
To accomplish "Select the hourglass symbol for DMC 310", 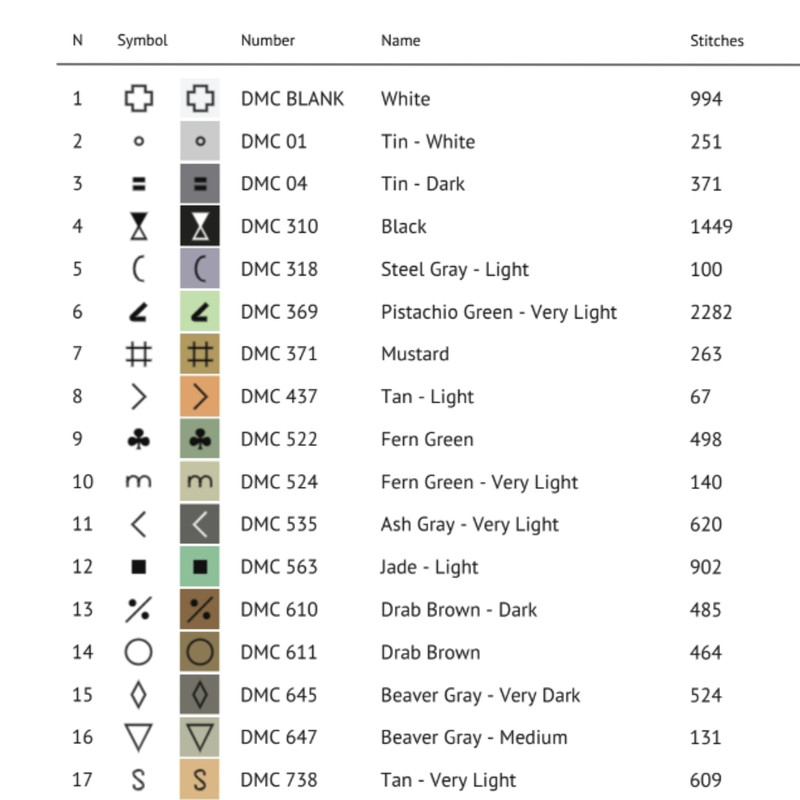I will coord(139,227).
